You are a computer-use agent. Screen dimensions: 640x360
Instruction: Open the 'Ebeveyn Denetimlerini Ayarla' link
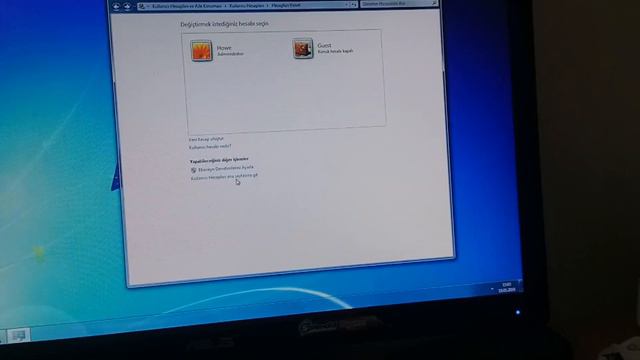click(226, 168)
